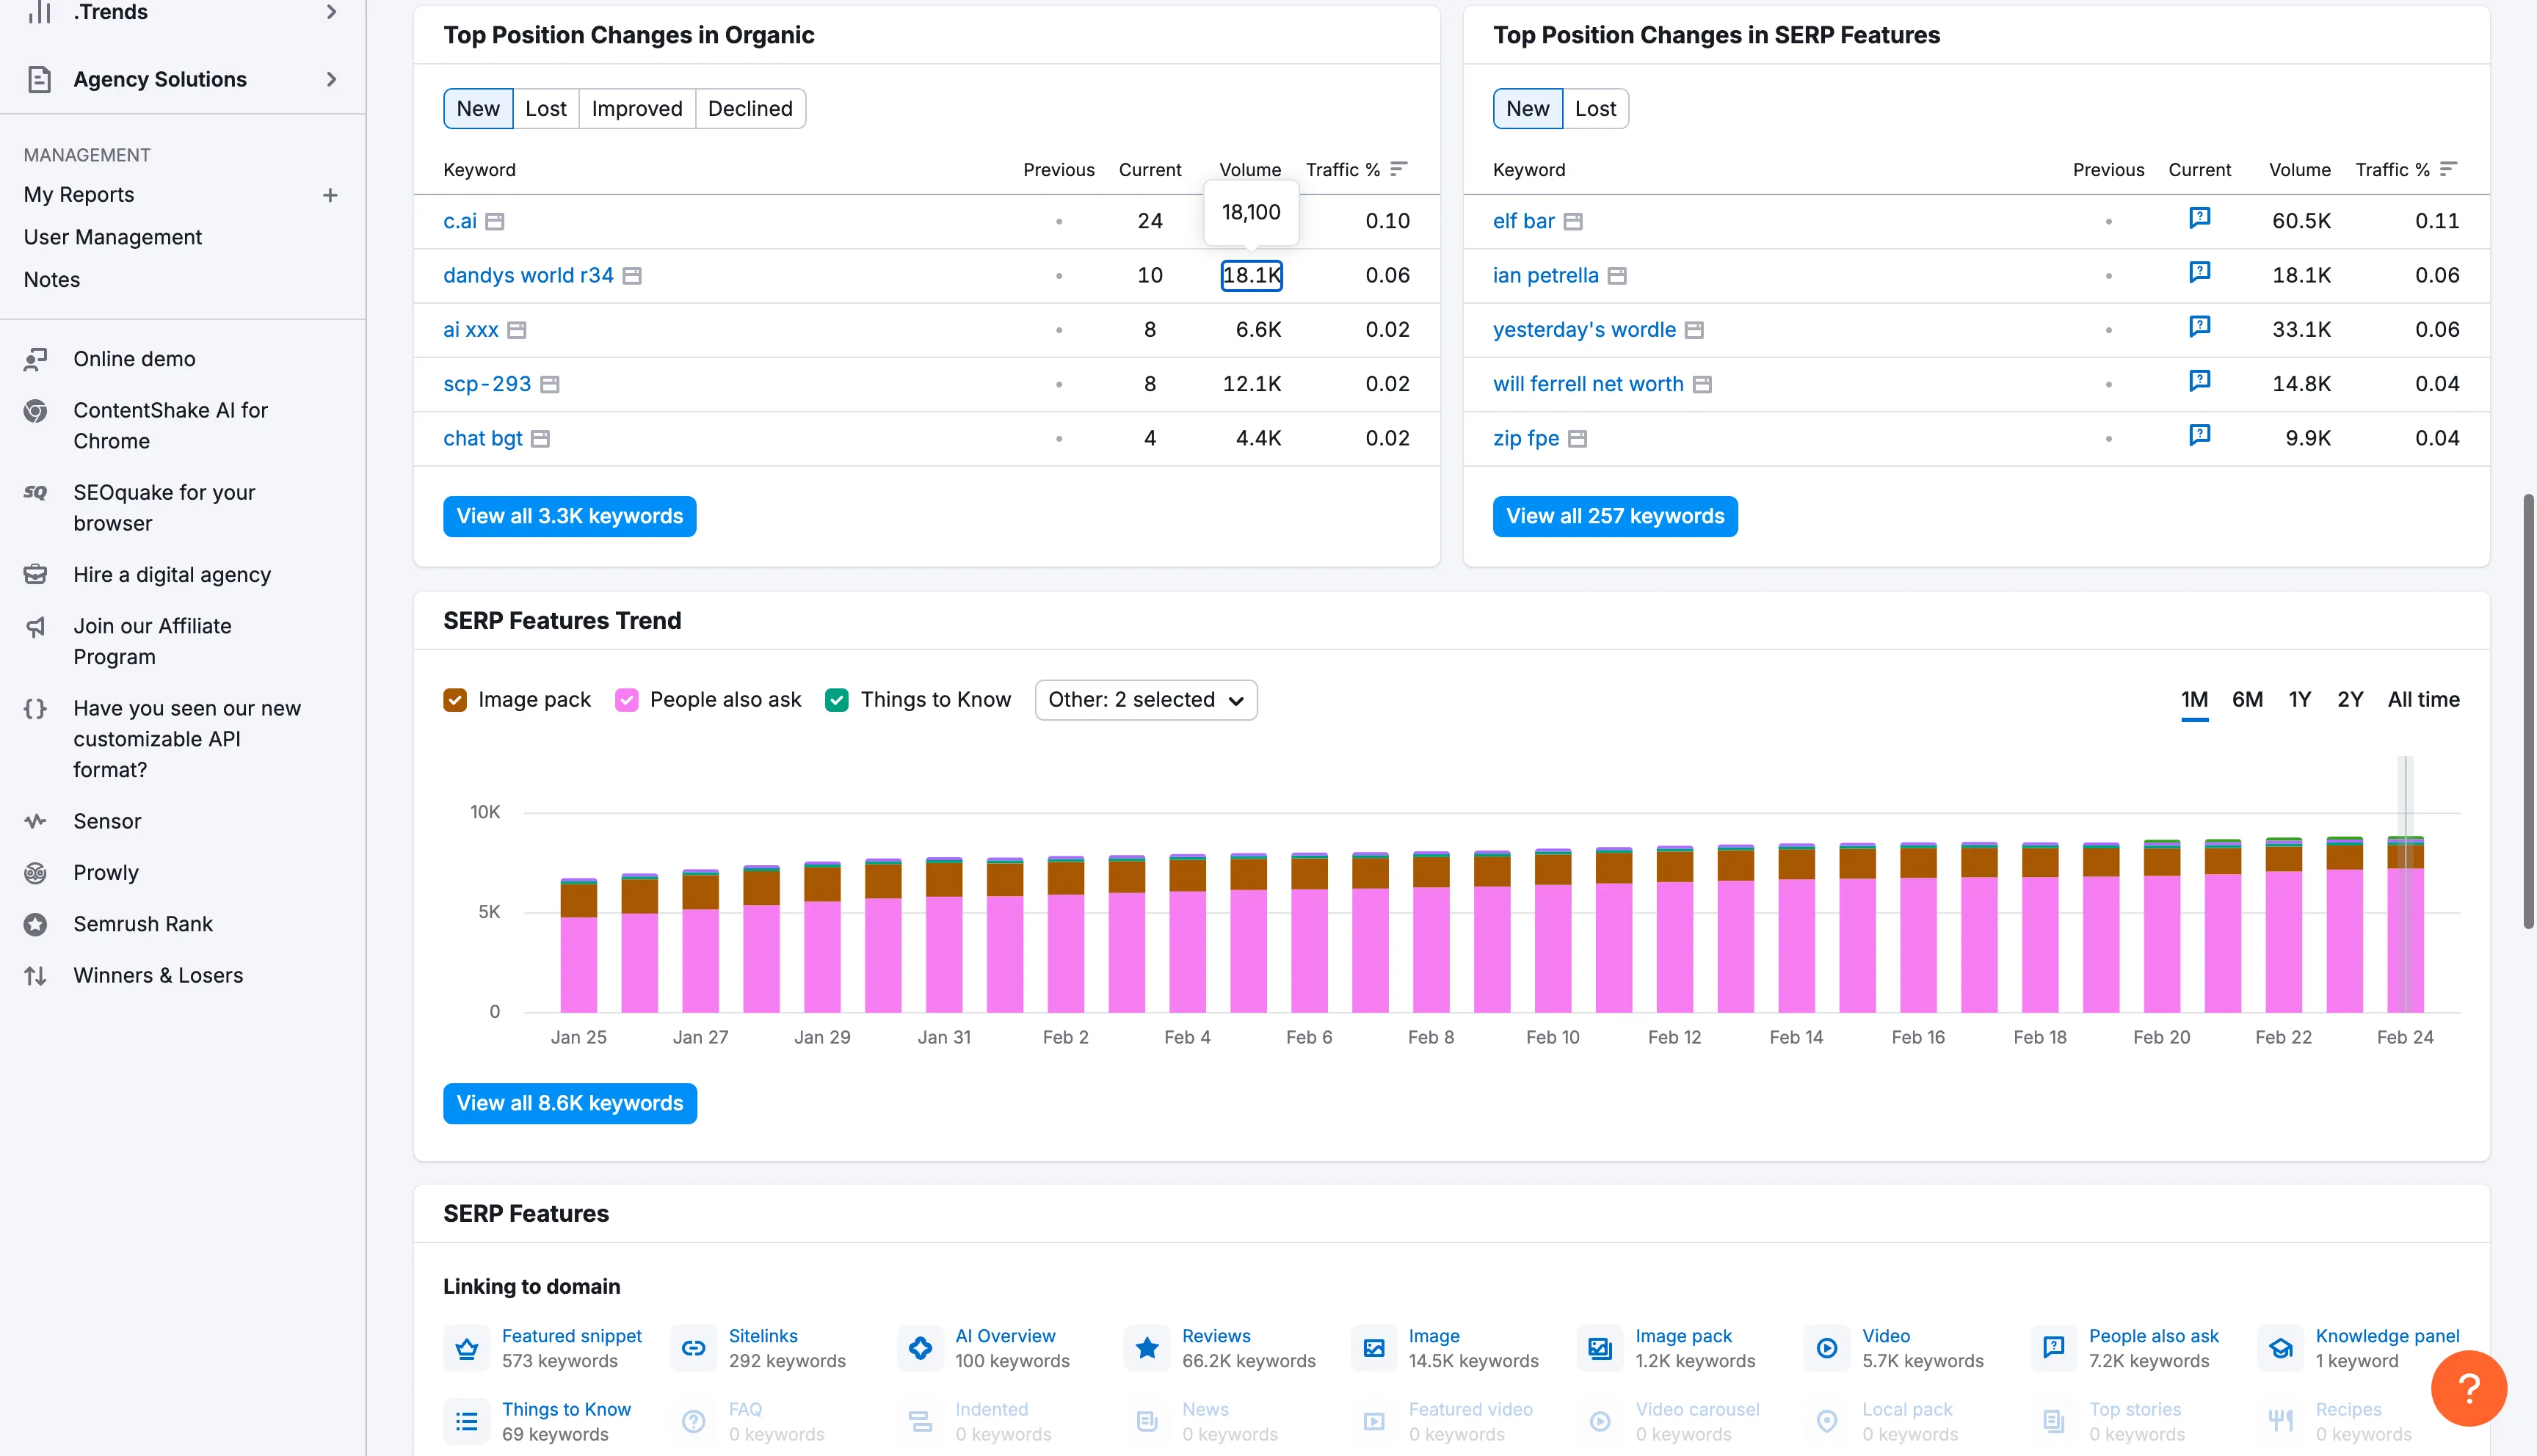Open the c.ai keyword link
This screenshot has width=2537, height=1456.
[460, 221]
